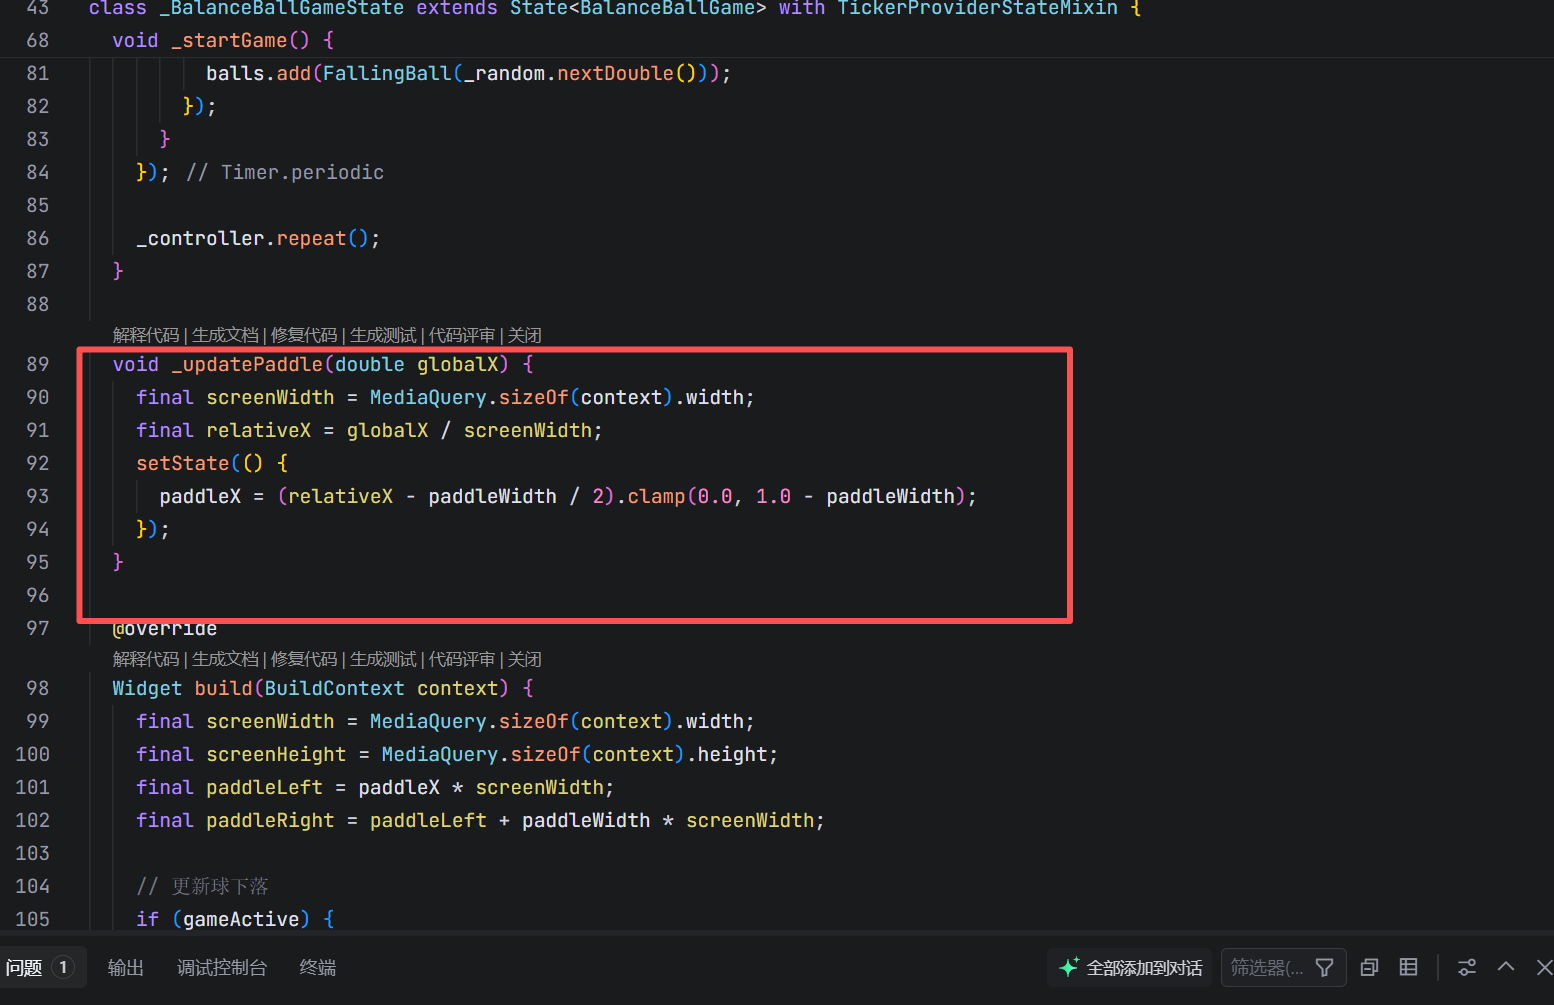Click line number 89 in the gutter
1554x1005 pixels.
[x=38, y=364]
